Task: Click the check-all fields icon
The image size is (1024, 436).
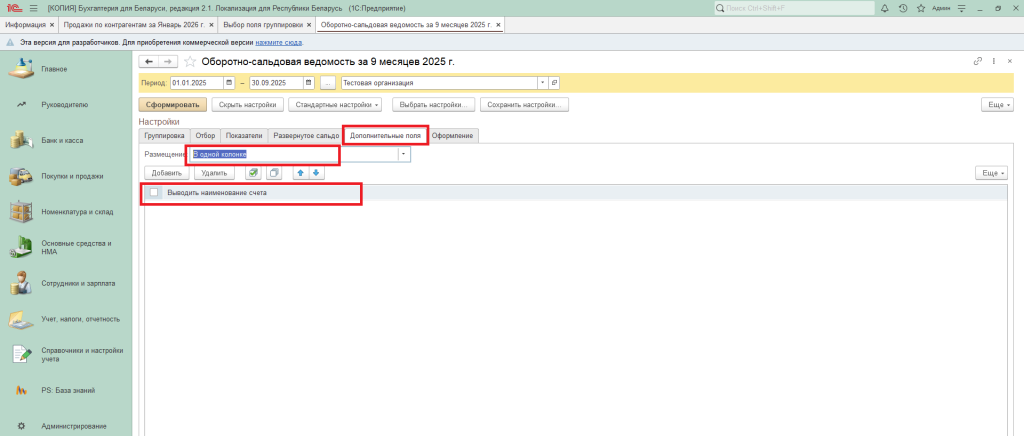Action: [x=253, y=173]
